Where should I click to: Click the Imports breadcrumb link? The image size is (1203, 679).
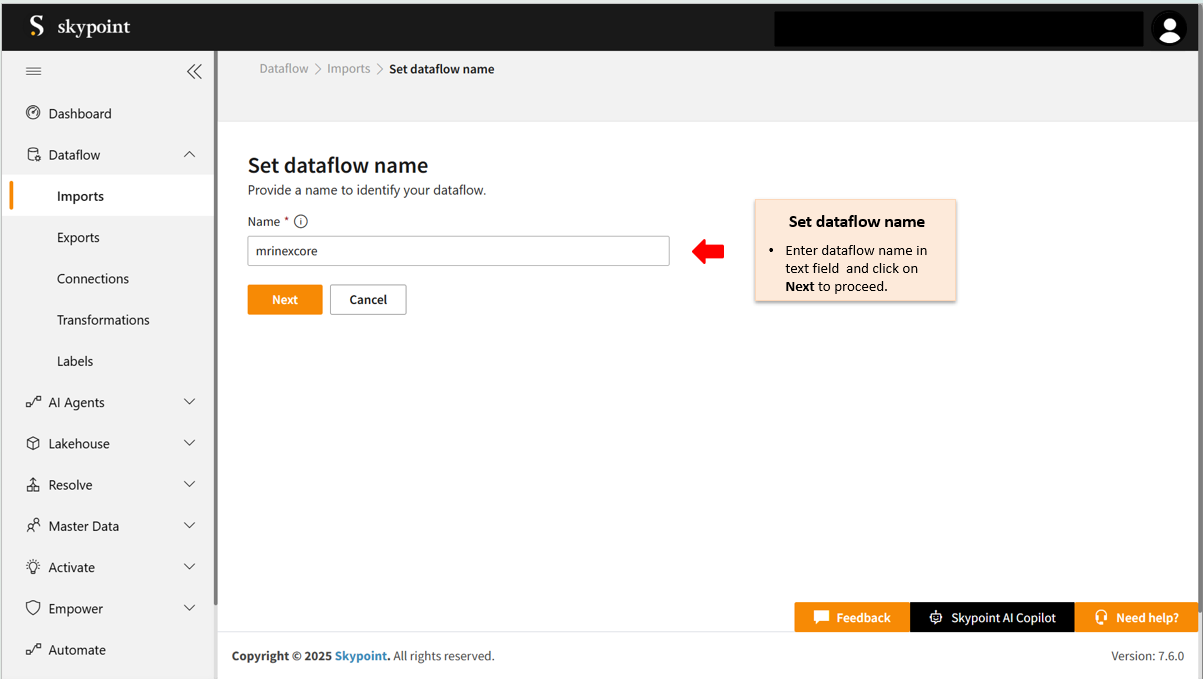coord(348,69)
